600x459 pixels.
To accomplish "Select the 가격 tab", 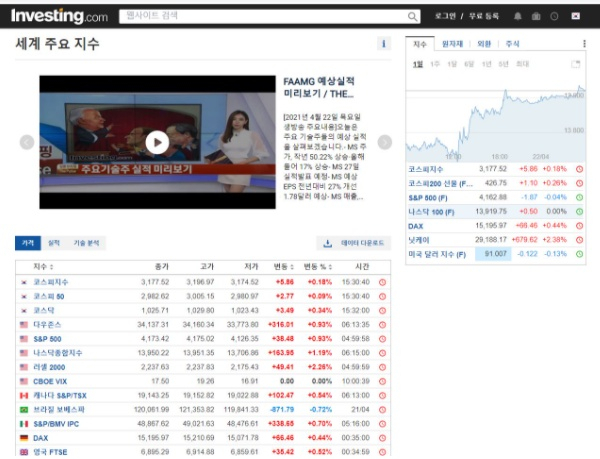I will [28, 243].
